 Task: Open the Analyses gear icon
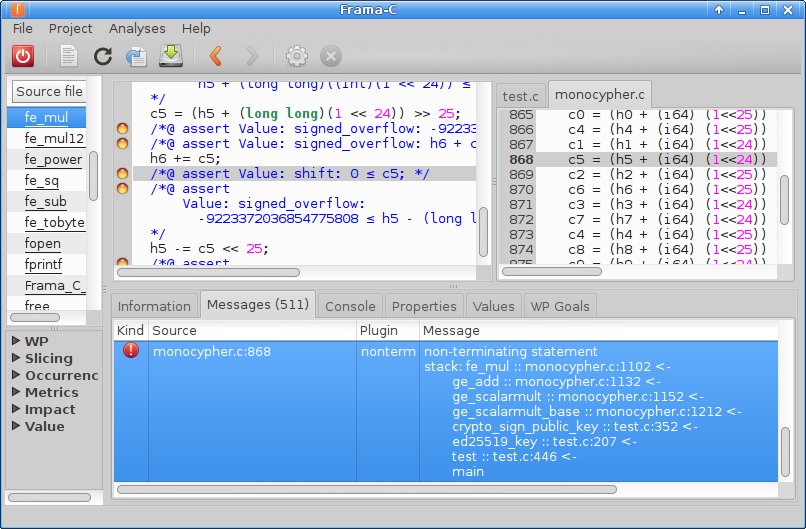(x=297, y=56)
